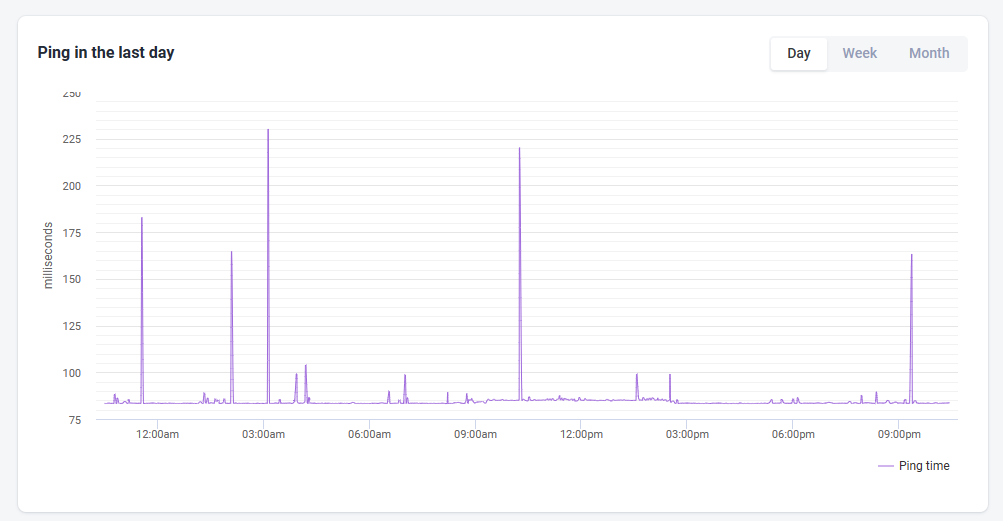Screen dimensions: 1003x521
Task: Click the 09:00am axis label
Action: pos(475,434)
